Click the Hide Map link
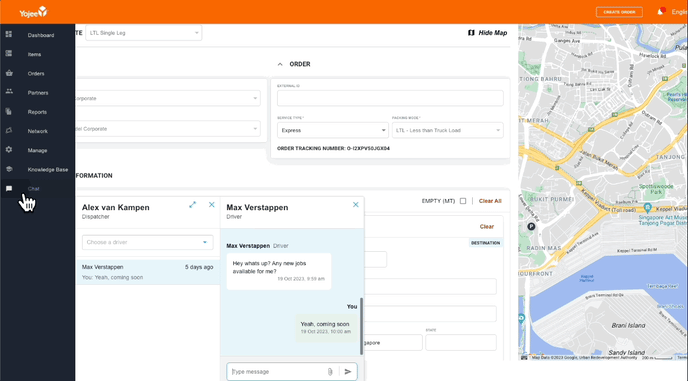This screenshot has width=688, height=381. (493, 32)
